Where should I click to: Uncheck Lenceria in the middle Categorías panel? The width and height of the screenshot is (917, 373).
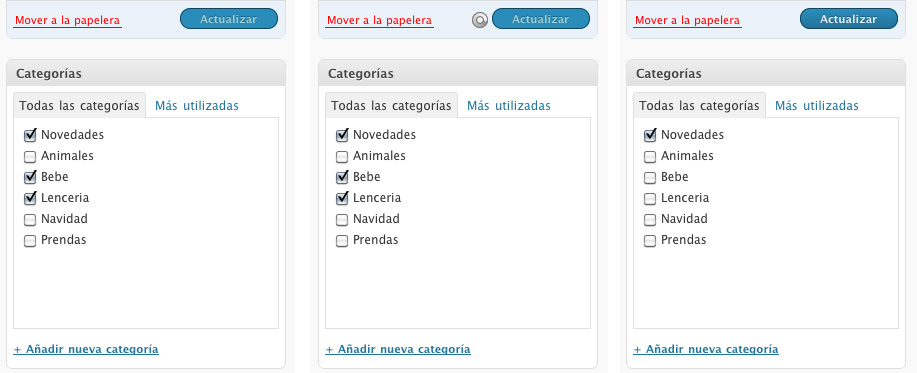(342, 199)
